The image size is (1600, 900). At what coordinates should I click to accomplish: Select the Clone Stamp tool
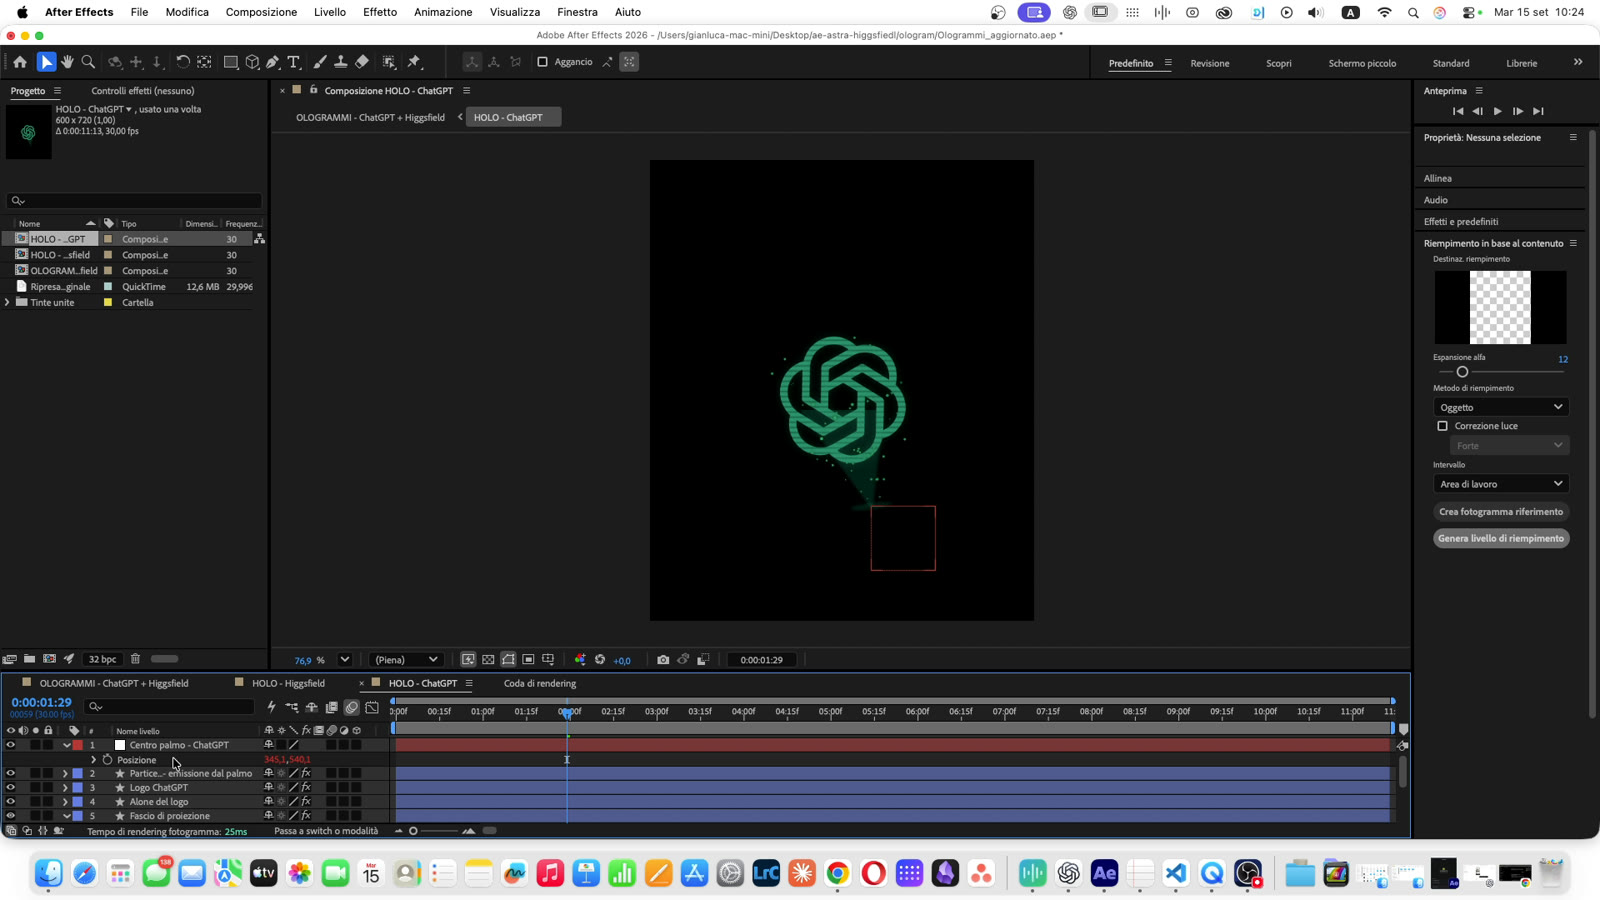341,62
